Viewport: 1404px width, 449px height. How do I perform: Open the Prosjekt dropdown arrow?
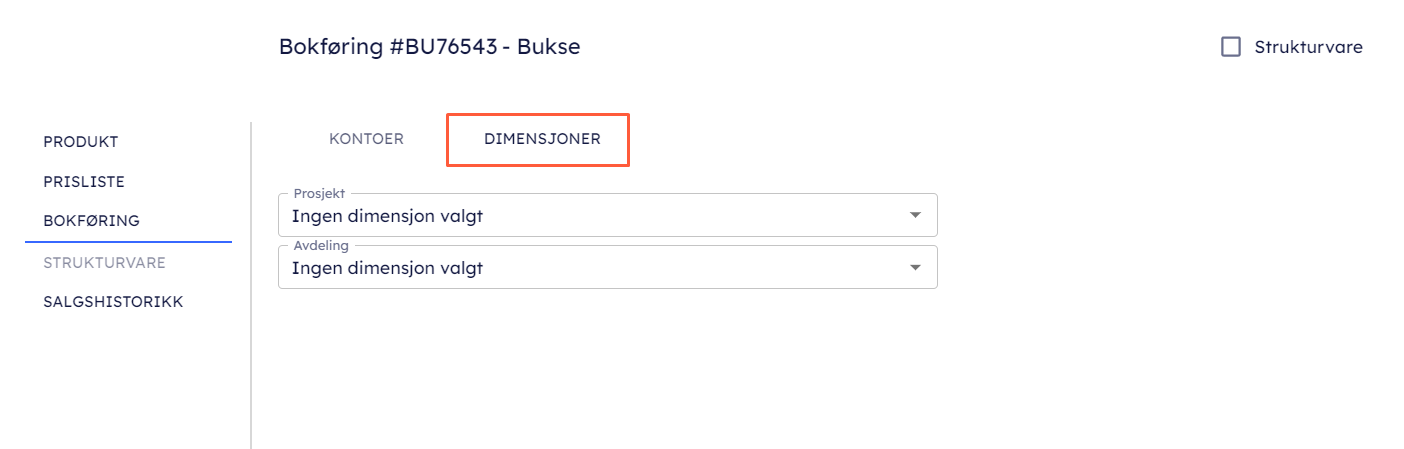point(914,215)
